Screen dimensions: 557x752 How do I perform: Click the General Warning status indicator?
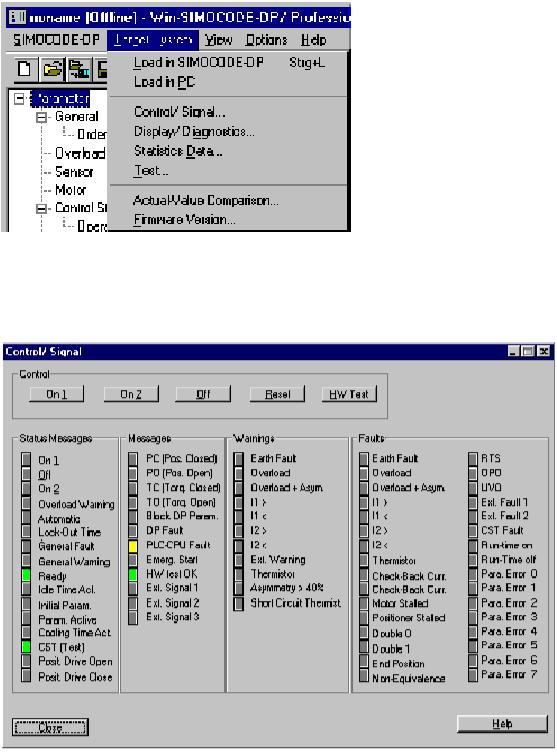coord(26,561)
